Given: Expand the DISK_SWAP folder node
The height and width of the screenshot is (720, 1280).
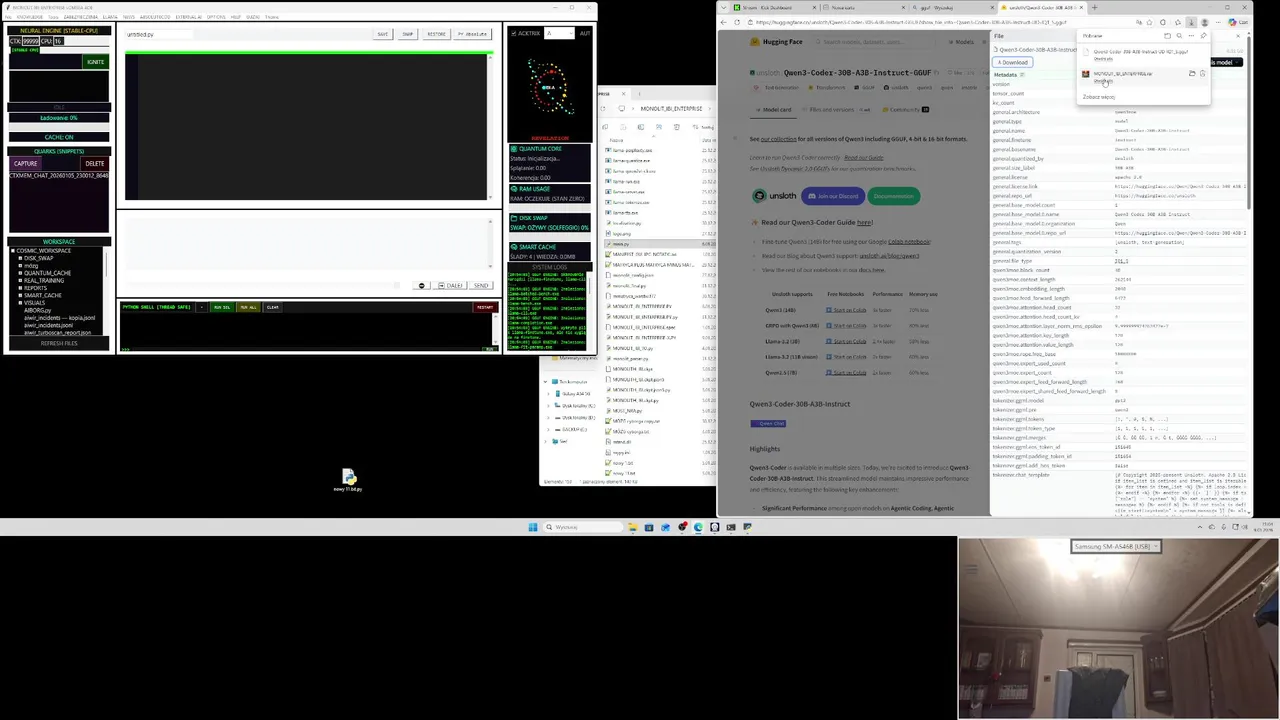Looking at the screenshot, I should click(x=20, y=258).
